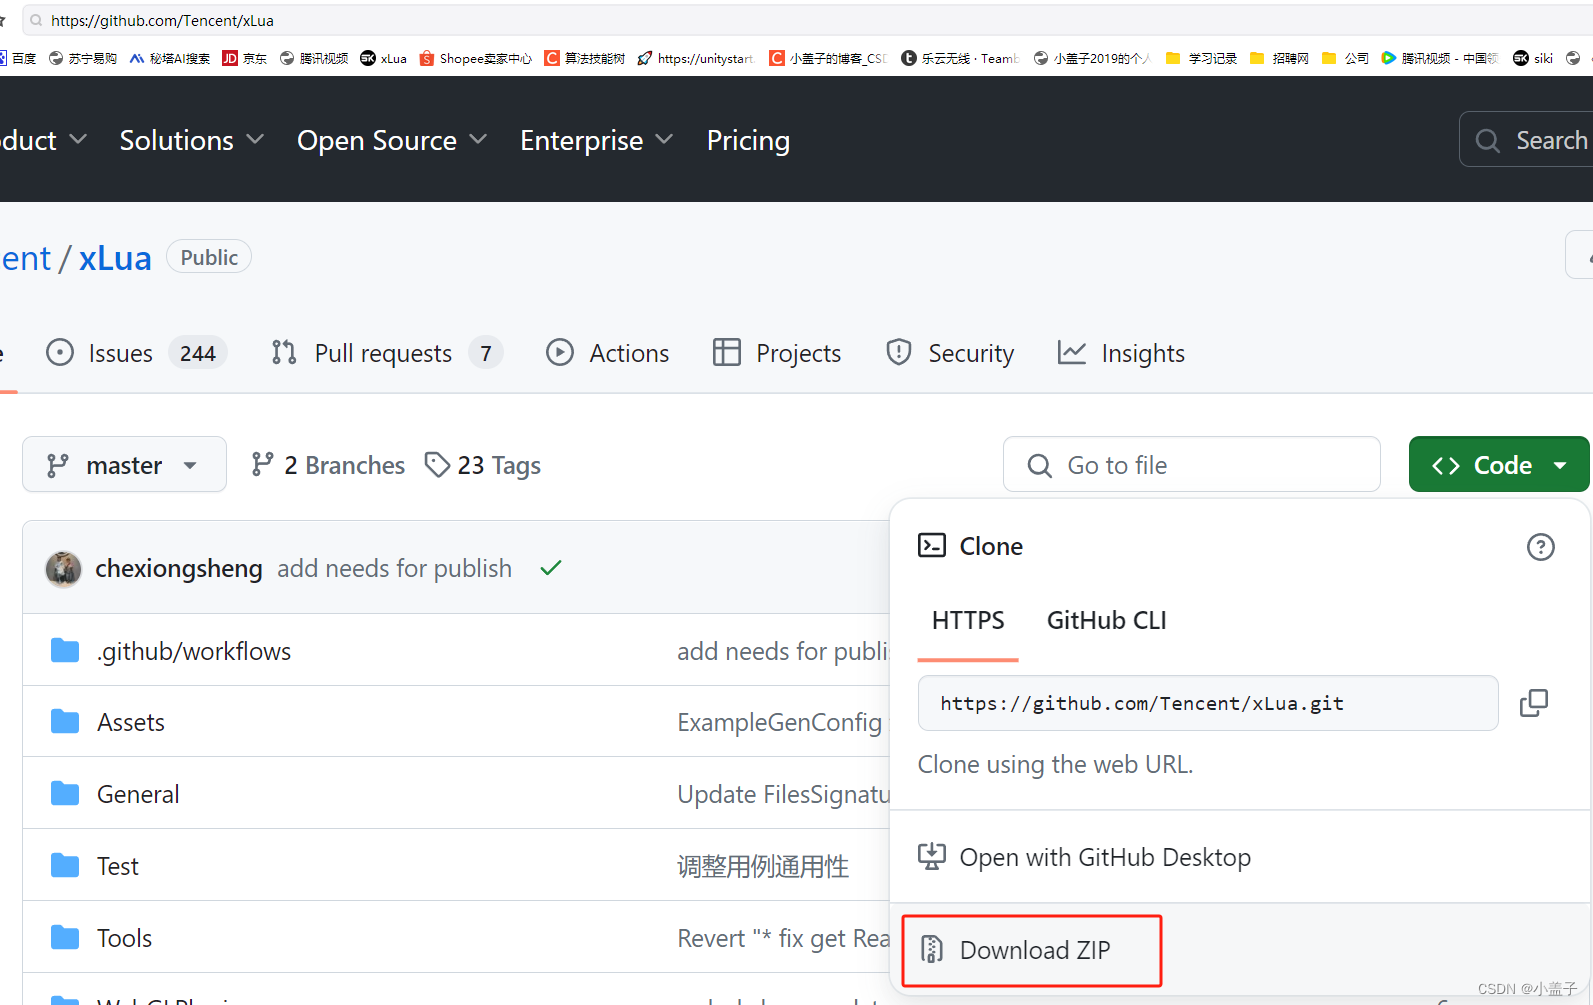Open the Actions tab

(x=608, y=353)
